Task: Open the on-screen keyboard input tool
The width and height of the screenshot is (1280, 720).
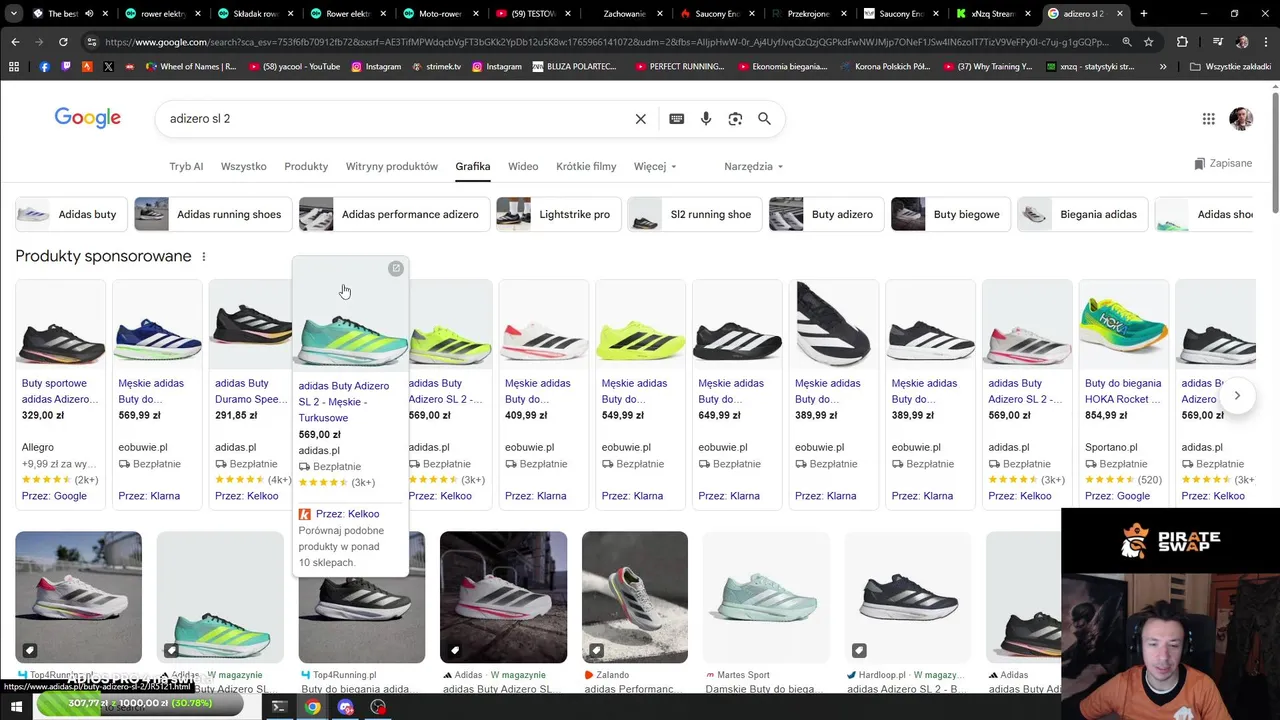Action: (677, 118)
